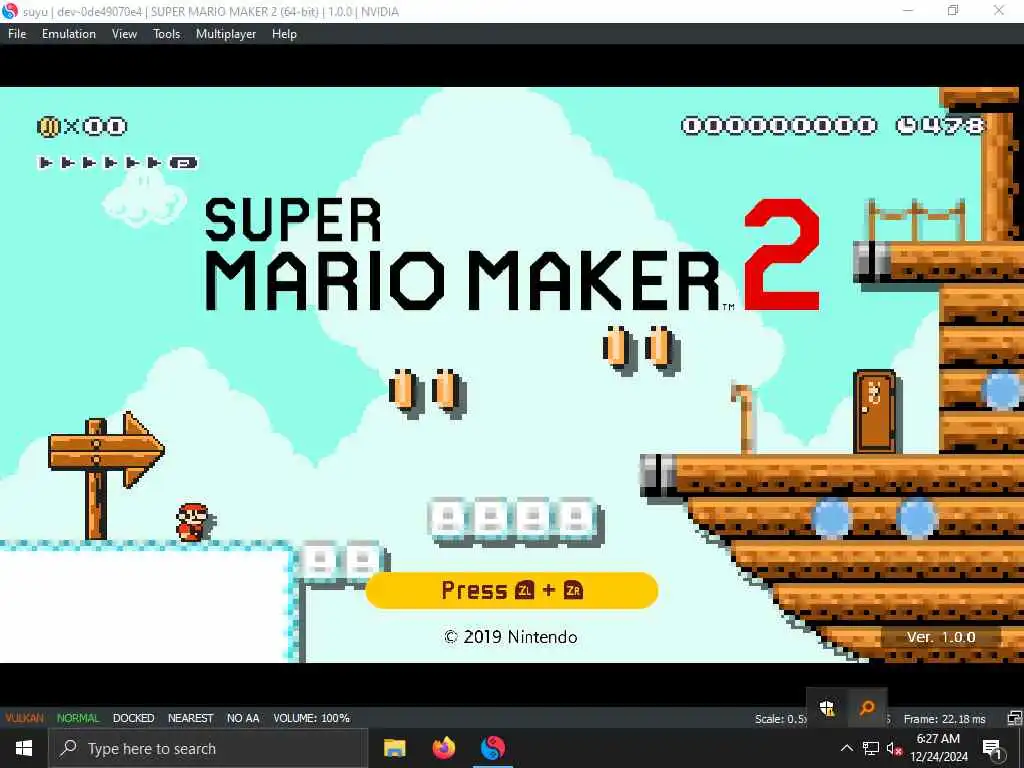The height and width of the screenshot is (768, 1024).
Task: Switch the DOCKED mode status button
Action: (133, 718)
